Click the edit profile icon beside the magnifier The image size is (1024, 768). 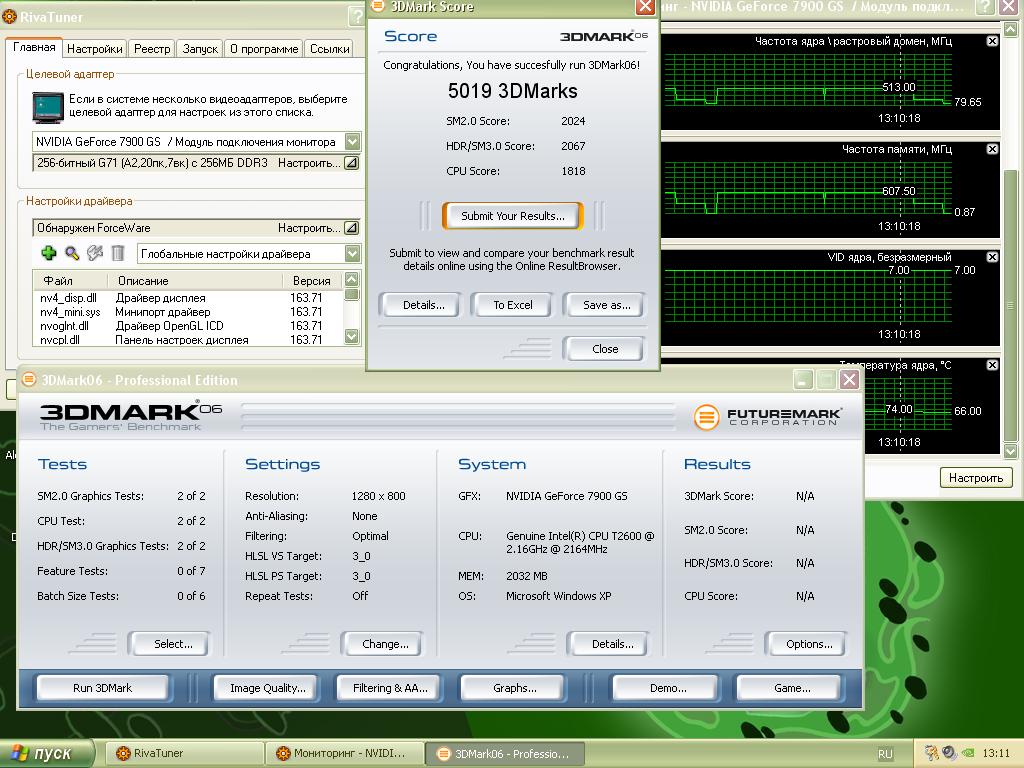[x=95, y=253]
